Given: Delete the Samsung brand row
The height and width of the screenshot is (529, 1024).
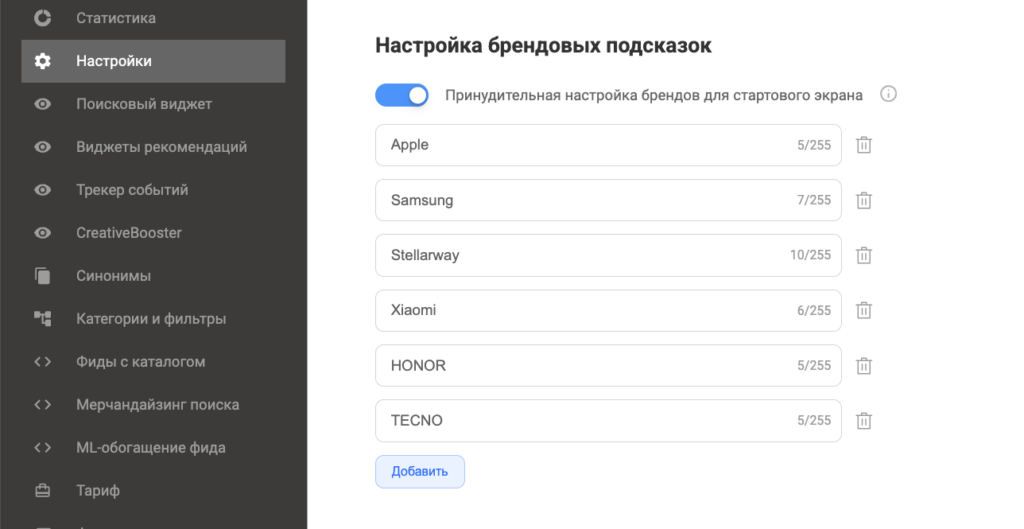Looking at the screenshot, I should (x=864, y=200).
